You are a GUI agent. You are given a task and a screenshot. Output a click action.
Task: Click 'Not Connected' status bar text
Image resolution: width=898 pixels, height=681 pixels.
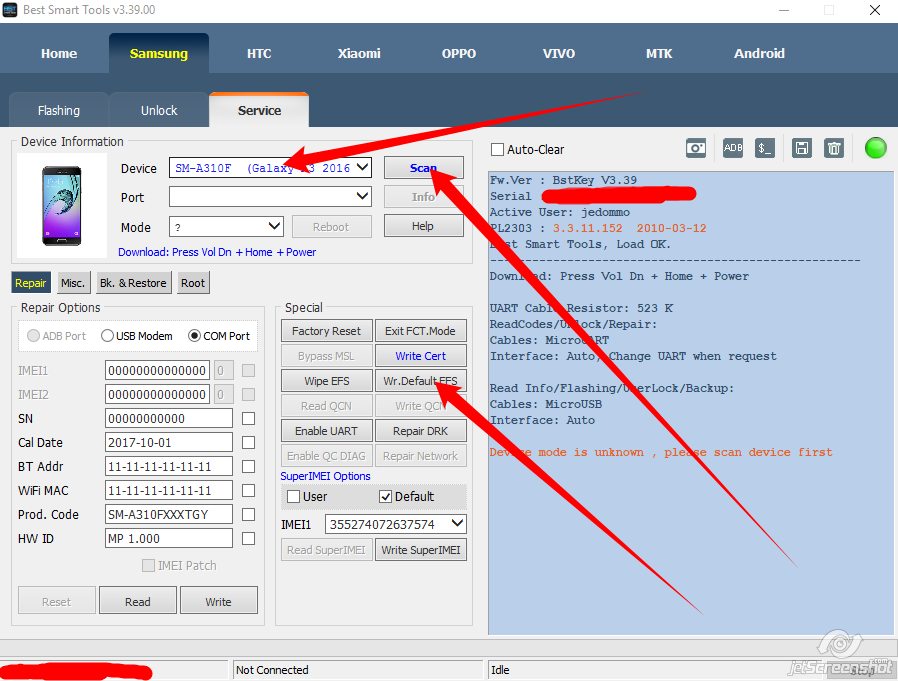(272, 670)
